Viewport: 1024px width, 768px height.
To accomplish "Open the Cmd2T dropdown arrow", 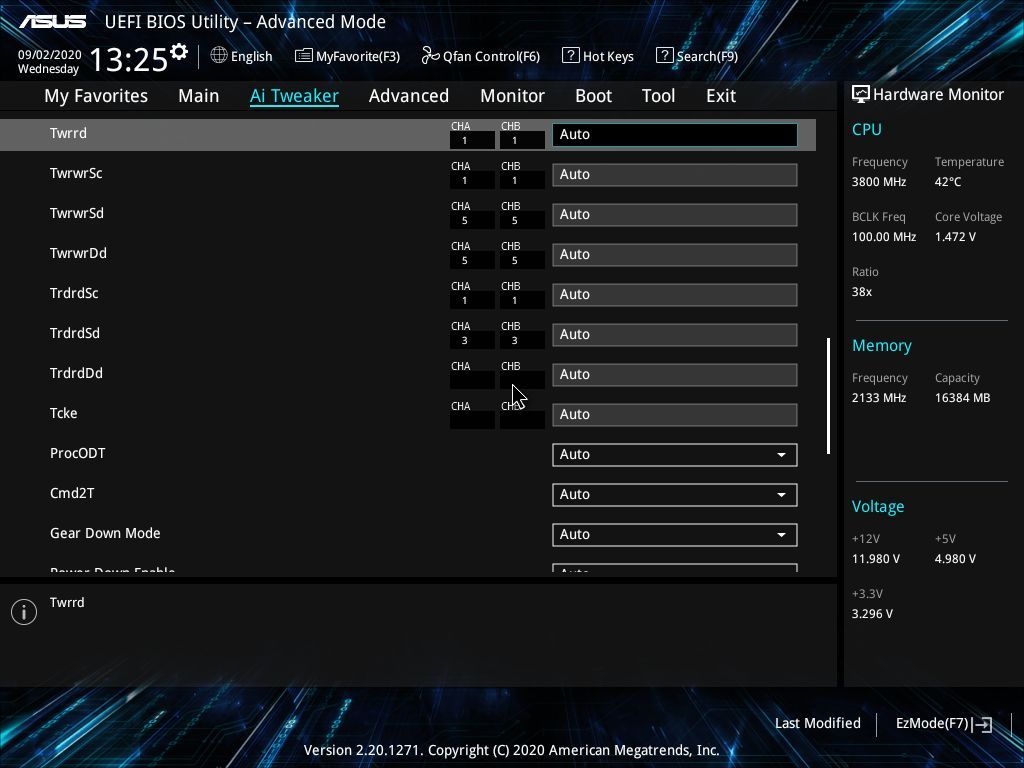I will 781,495.
